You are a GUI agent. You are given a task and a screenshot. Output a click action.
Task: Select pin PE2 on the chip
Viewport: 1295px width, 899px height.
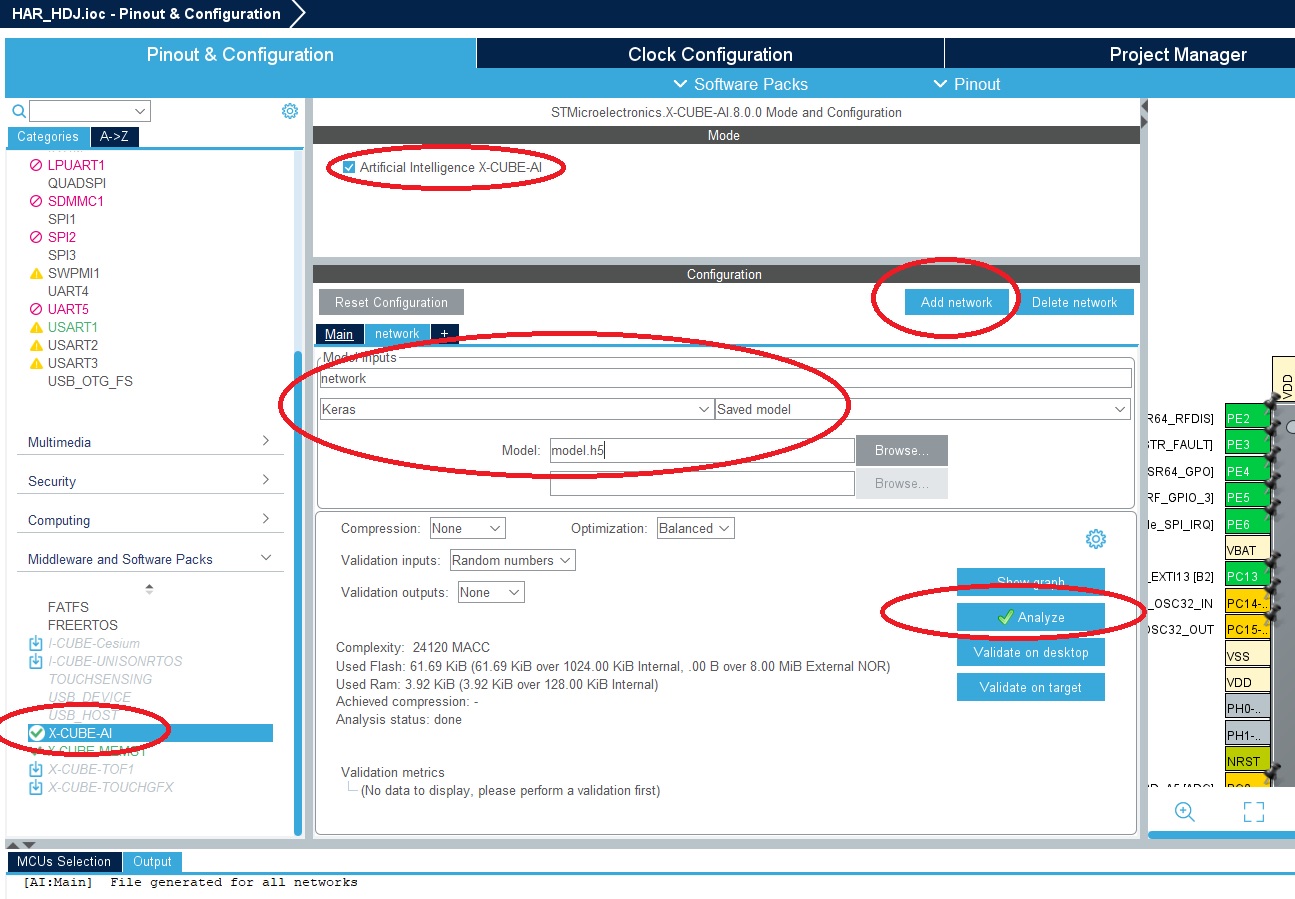pyautogui.click(x=1247, y=418)
